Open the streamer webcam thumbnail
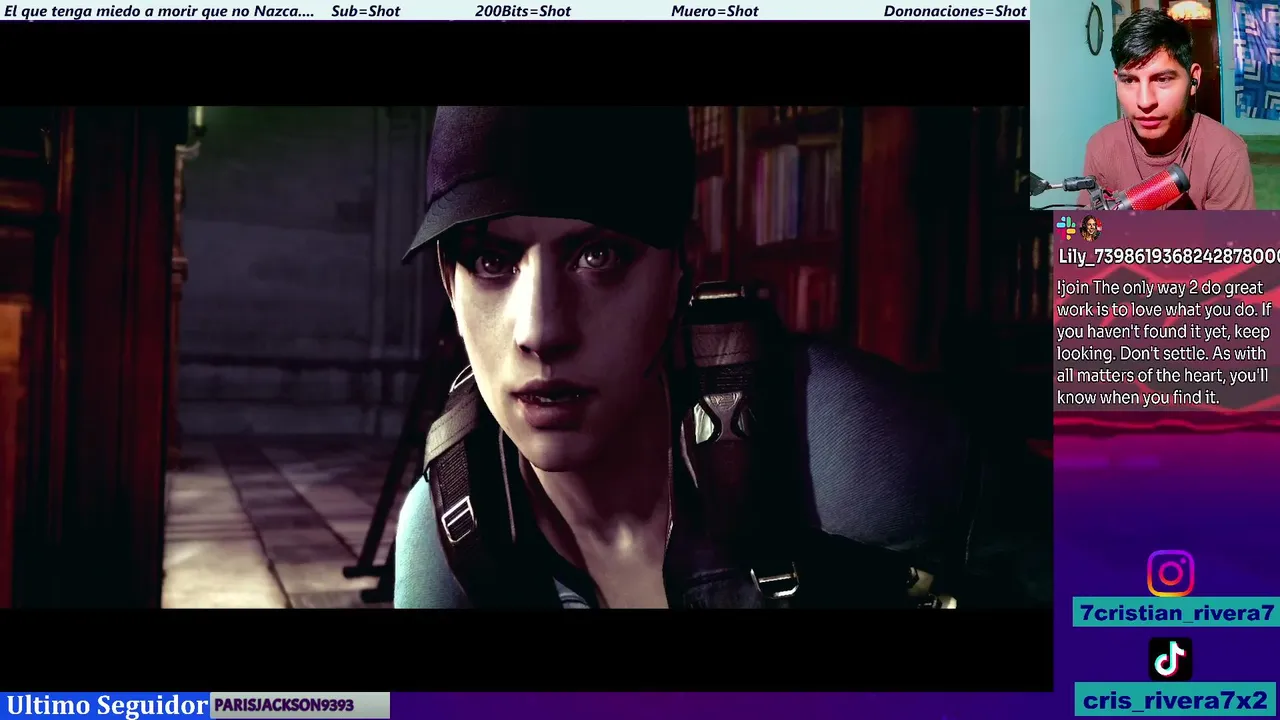The width and height of the screenshot is (1280, 720). coord(1155,105)
